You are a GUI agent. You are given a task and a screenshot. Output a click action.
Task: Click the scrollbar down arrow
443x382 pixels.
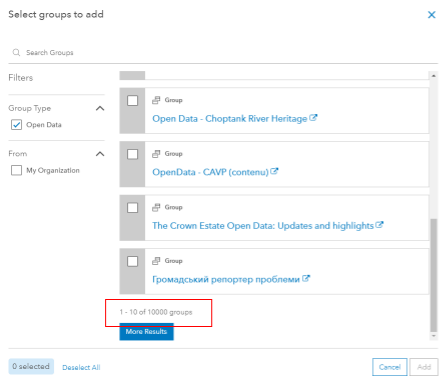click(x=433, y=336)
